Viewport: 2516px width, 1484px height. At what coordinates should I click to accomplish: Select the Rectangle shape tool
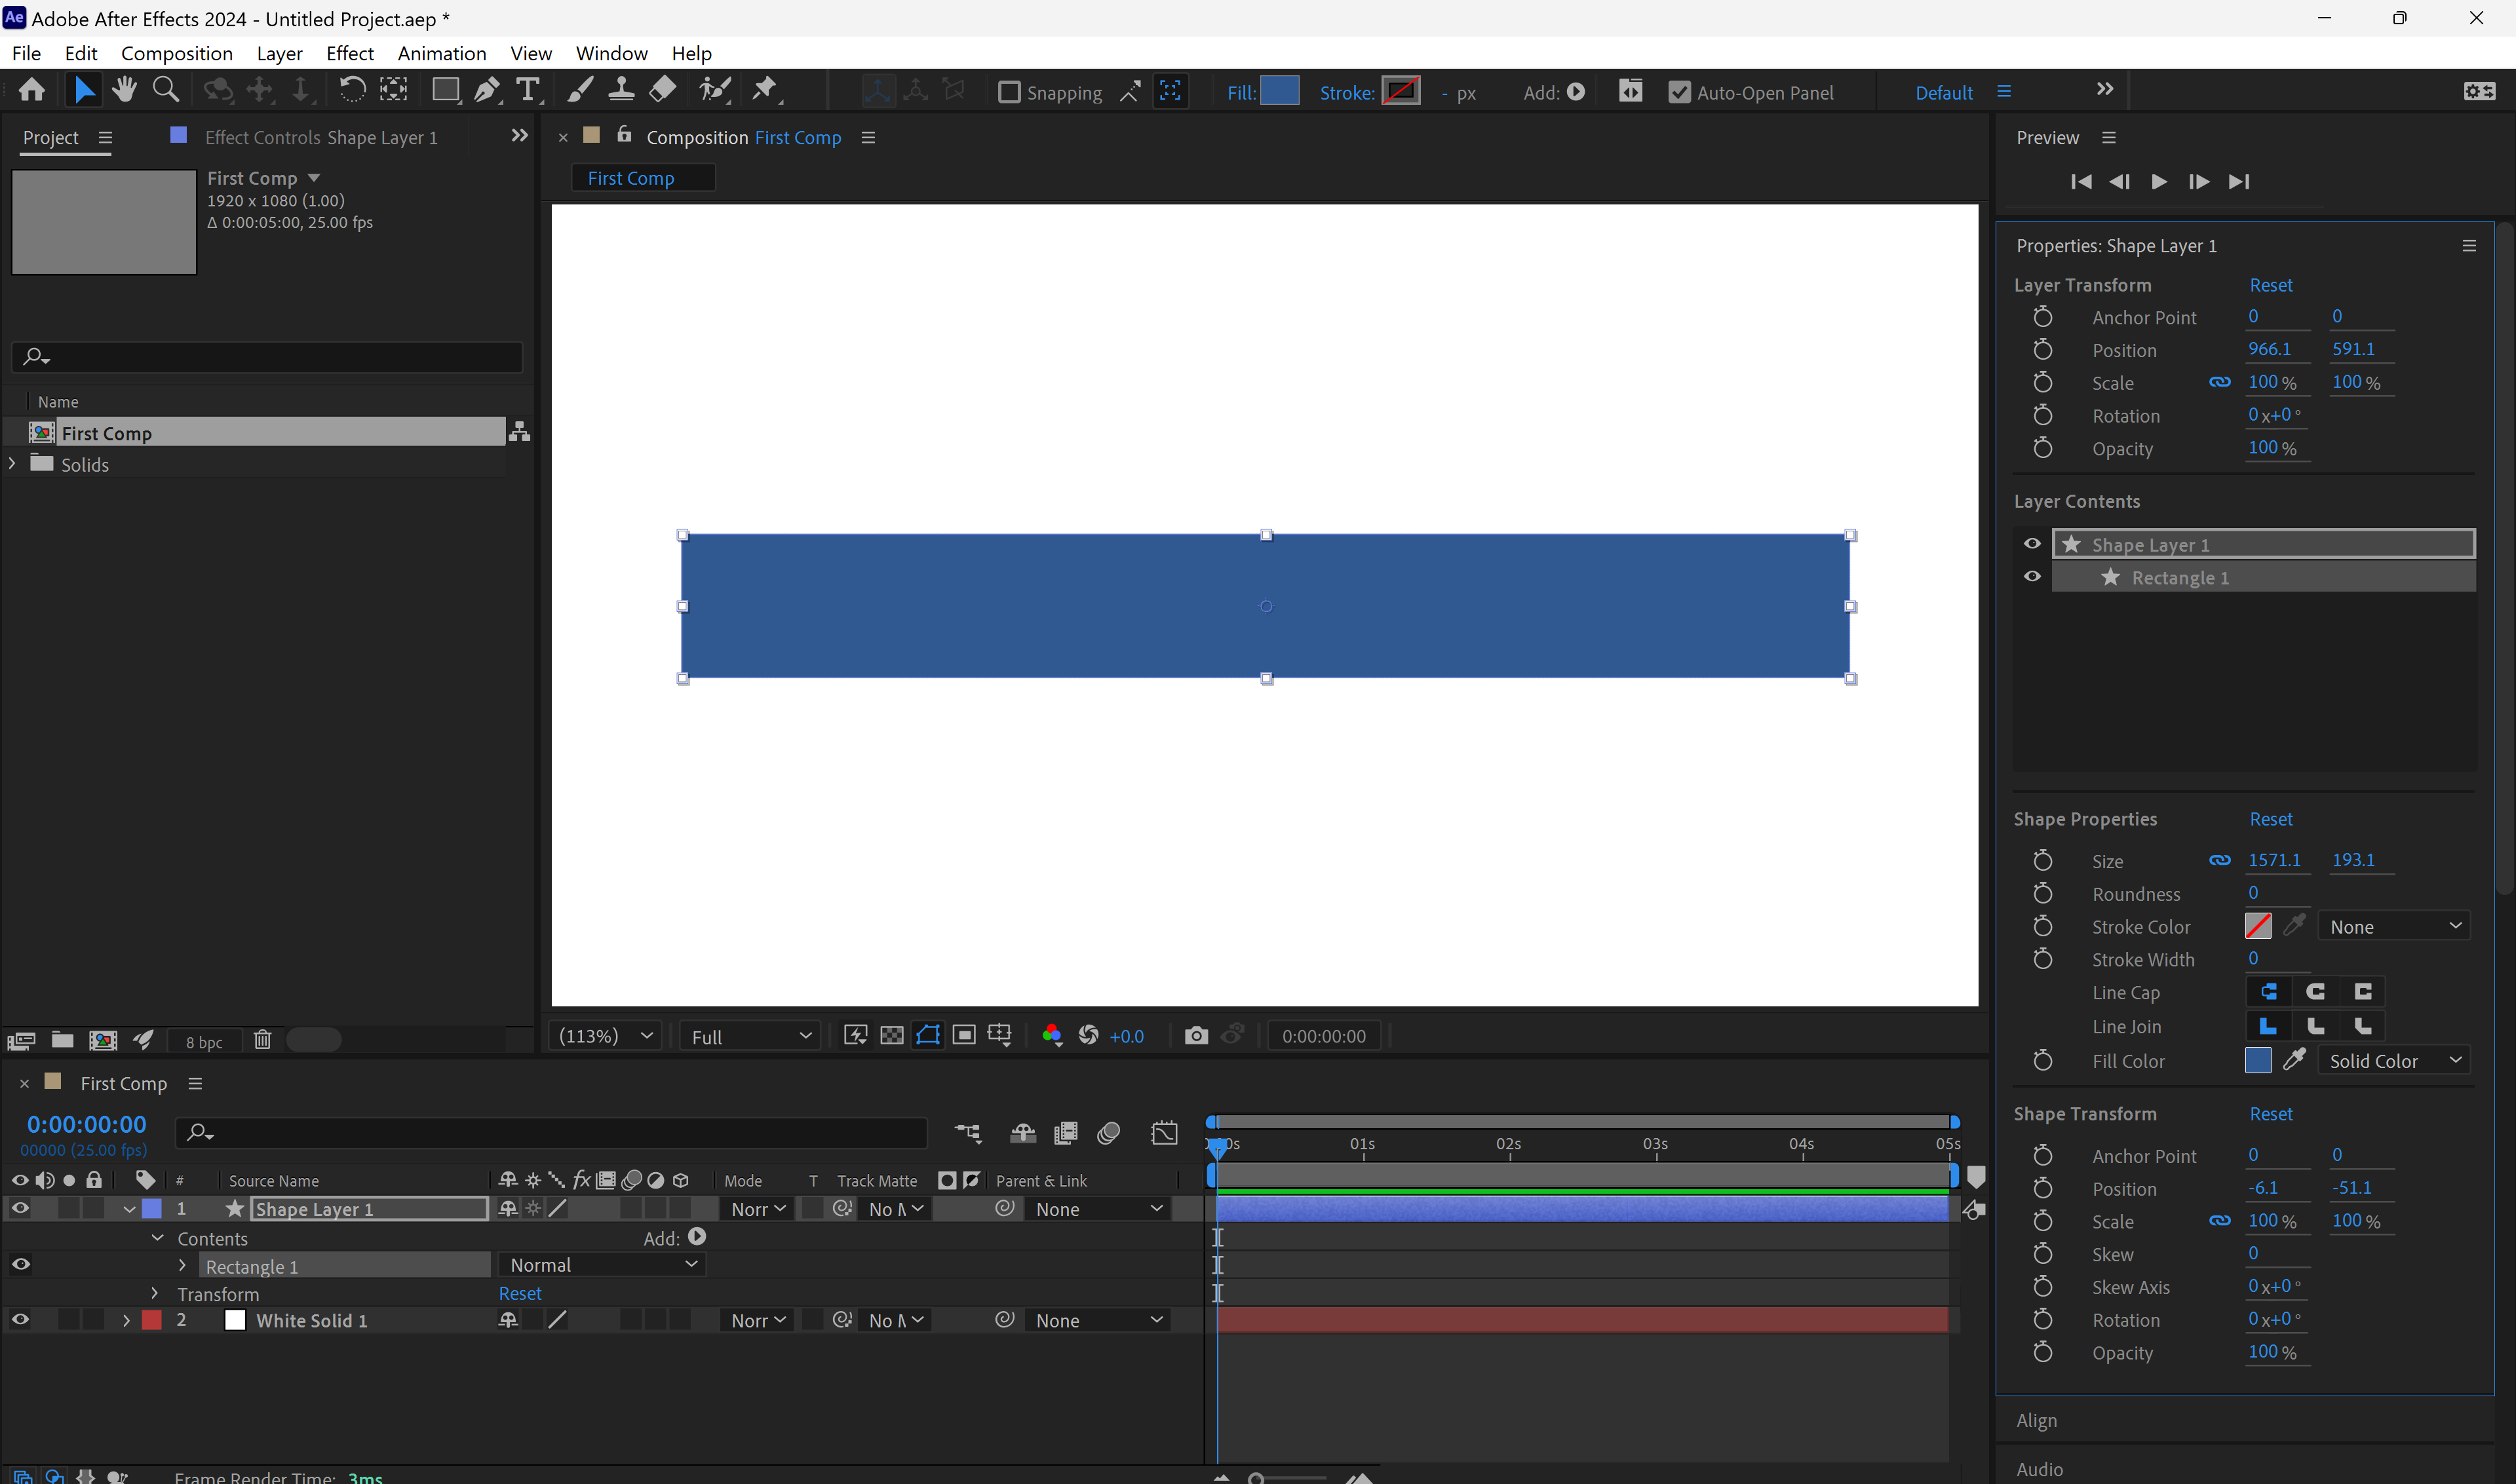(x=444, y=89)
